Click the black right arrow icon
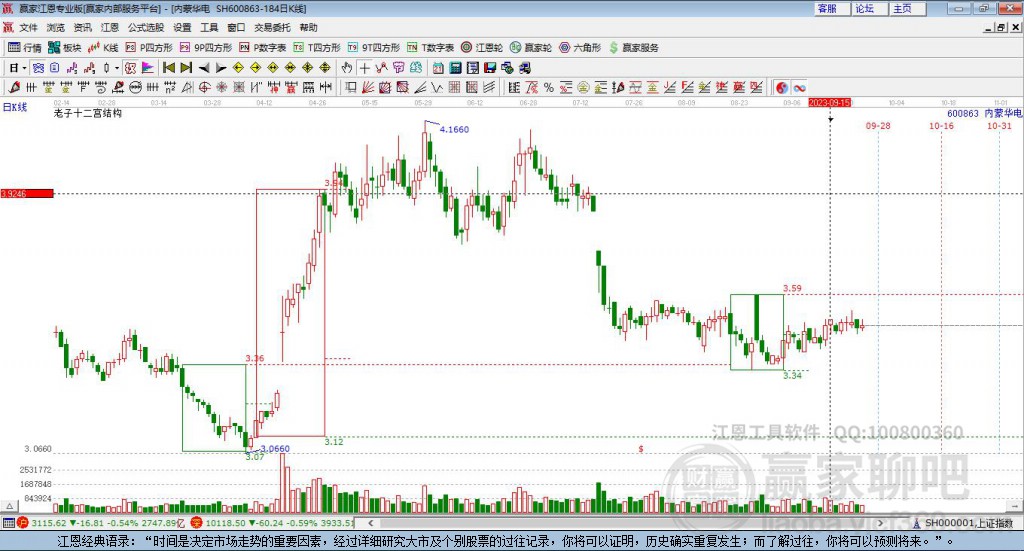Image resolution: width=1024 pixels, height=551 pixels. click(221, 68)
